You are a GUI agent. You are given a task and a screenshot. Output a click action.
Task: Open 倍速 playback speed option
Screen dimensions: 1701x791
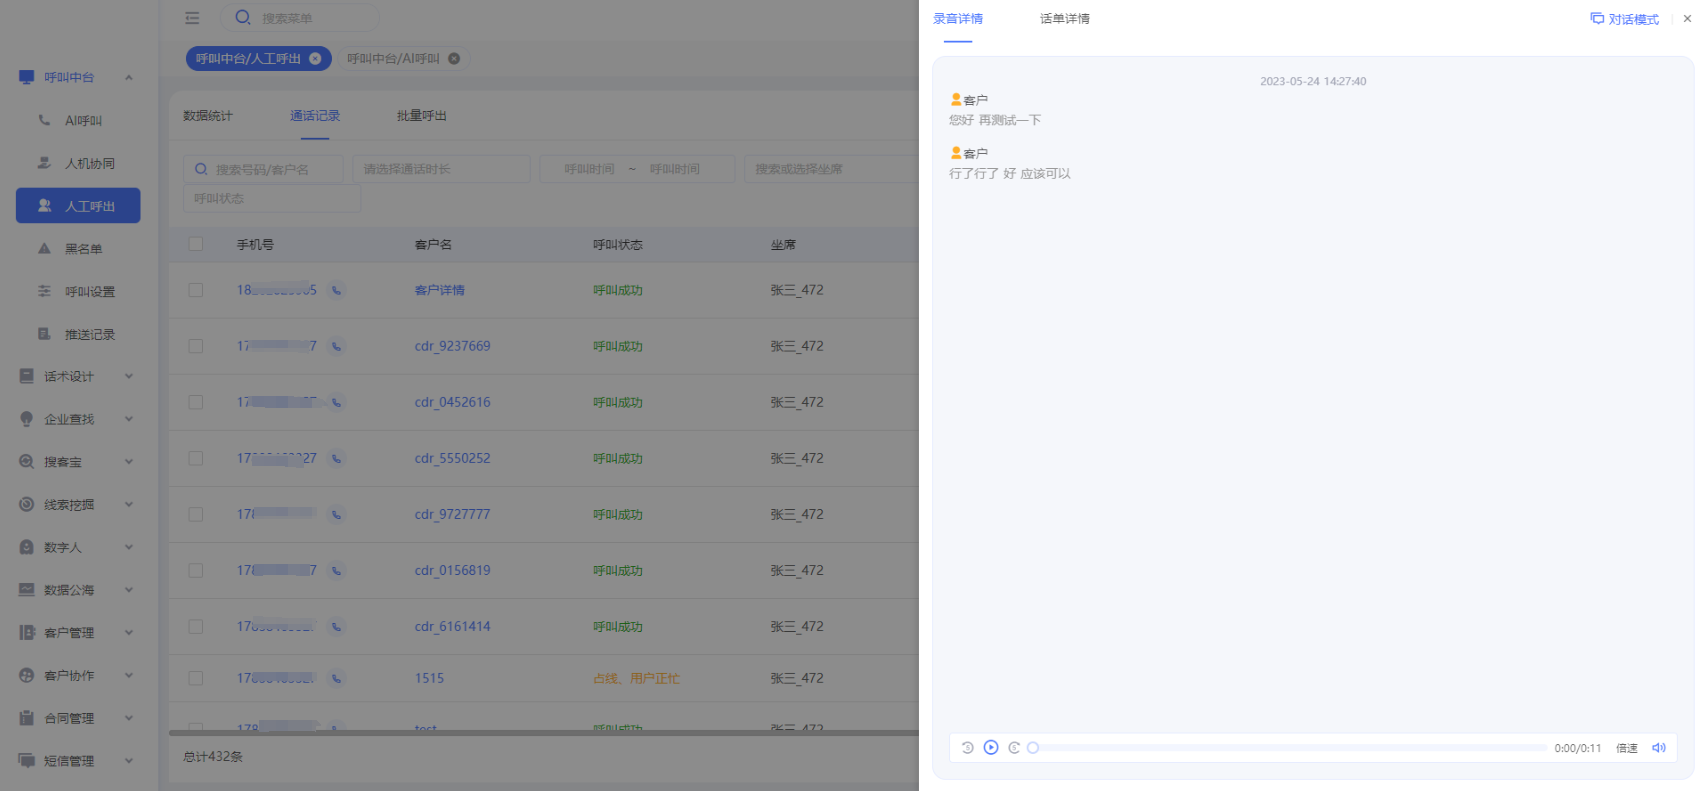click(x=1626, y=748)
